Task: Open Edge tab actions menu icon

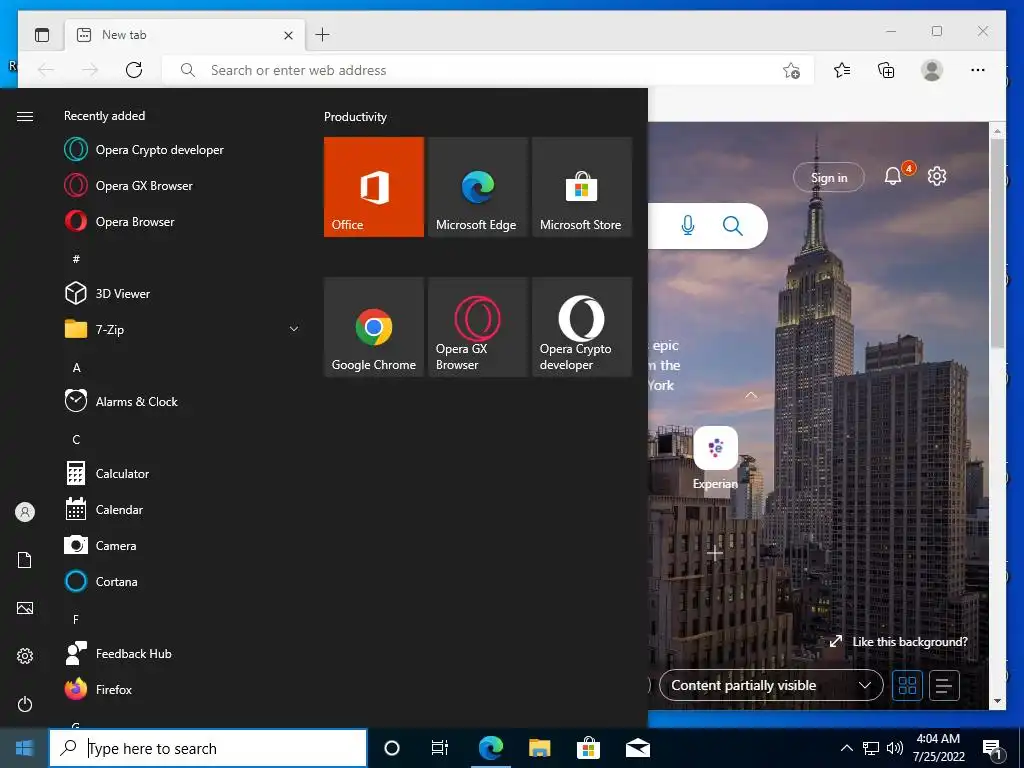Action: pyautogui.click(x=42, y=35)
